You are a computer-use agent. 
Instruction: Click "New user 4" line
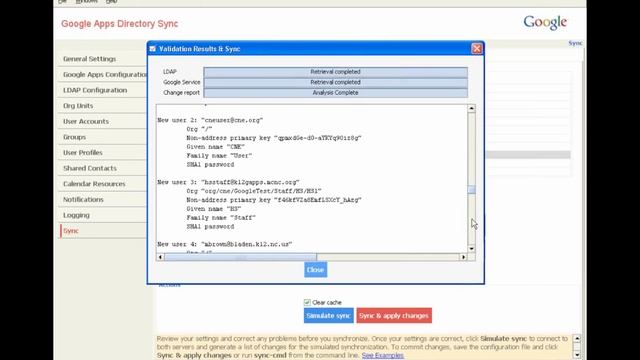tap(225, 244)
